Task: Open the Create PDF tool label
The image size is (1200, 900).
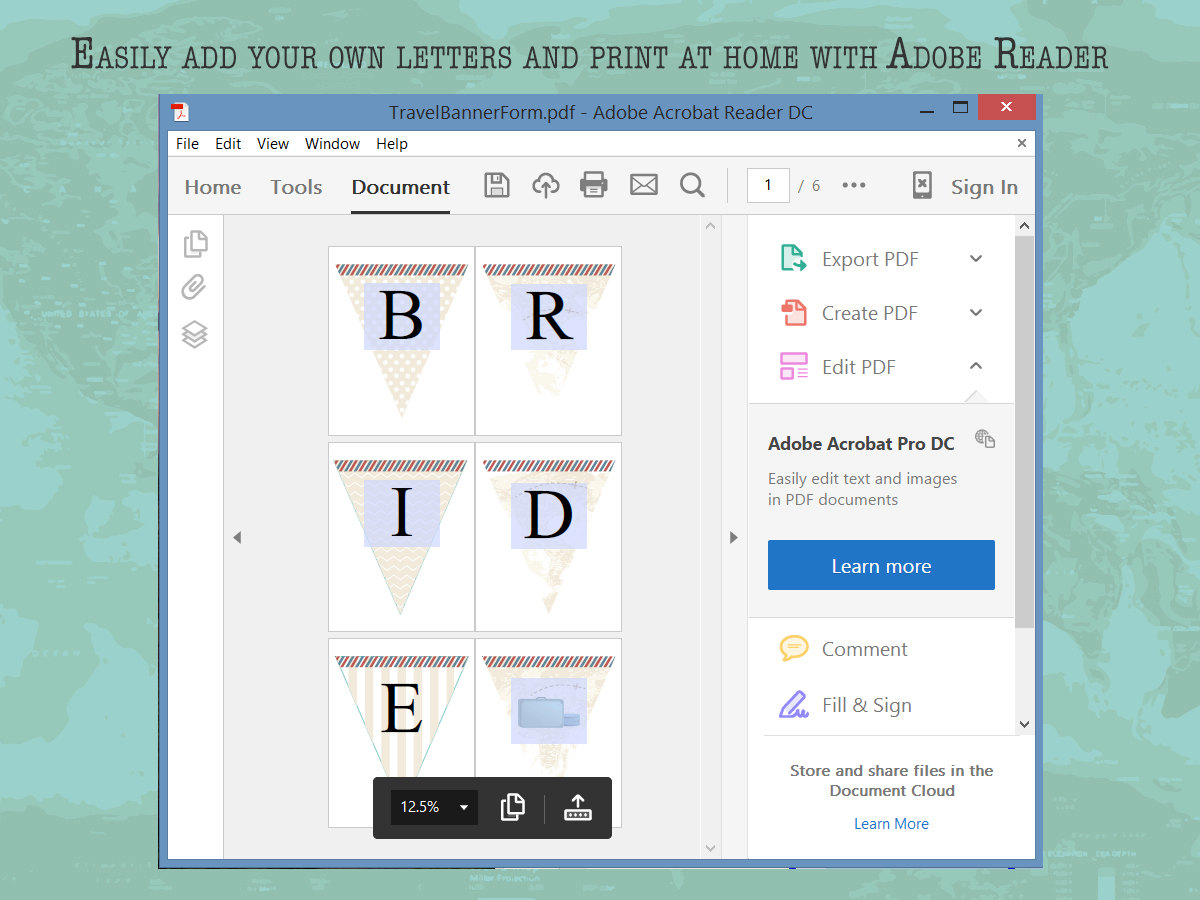Action: click(870, 313)
